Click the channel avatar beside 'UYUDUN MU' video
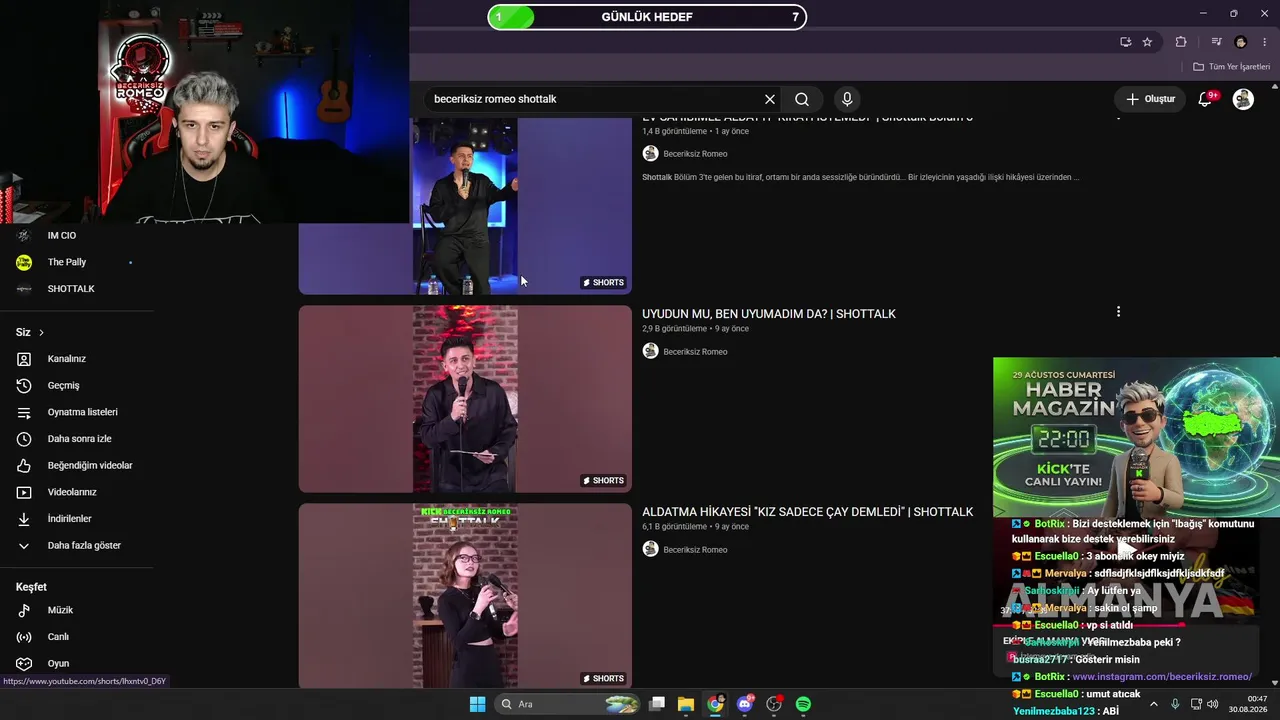This screenshot has width=1280, height=720. point(650,351)
